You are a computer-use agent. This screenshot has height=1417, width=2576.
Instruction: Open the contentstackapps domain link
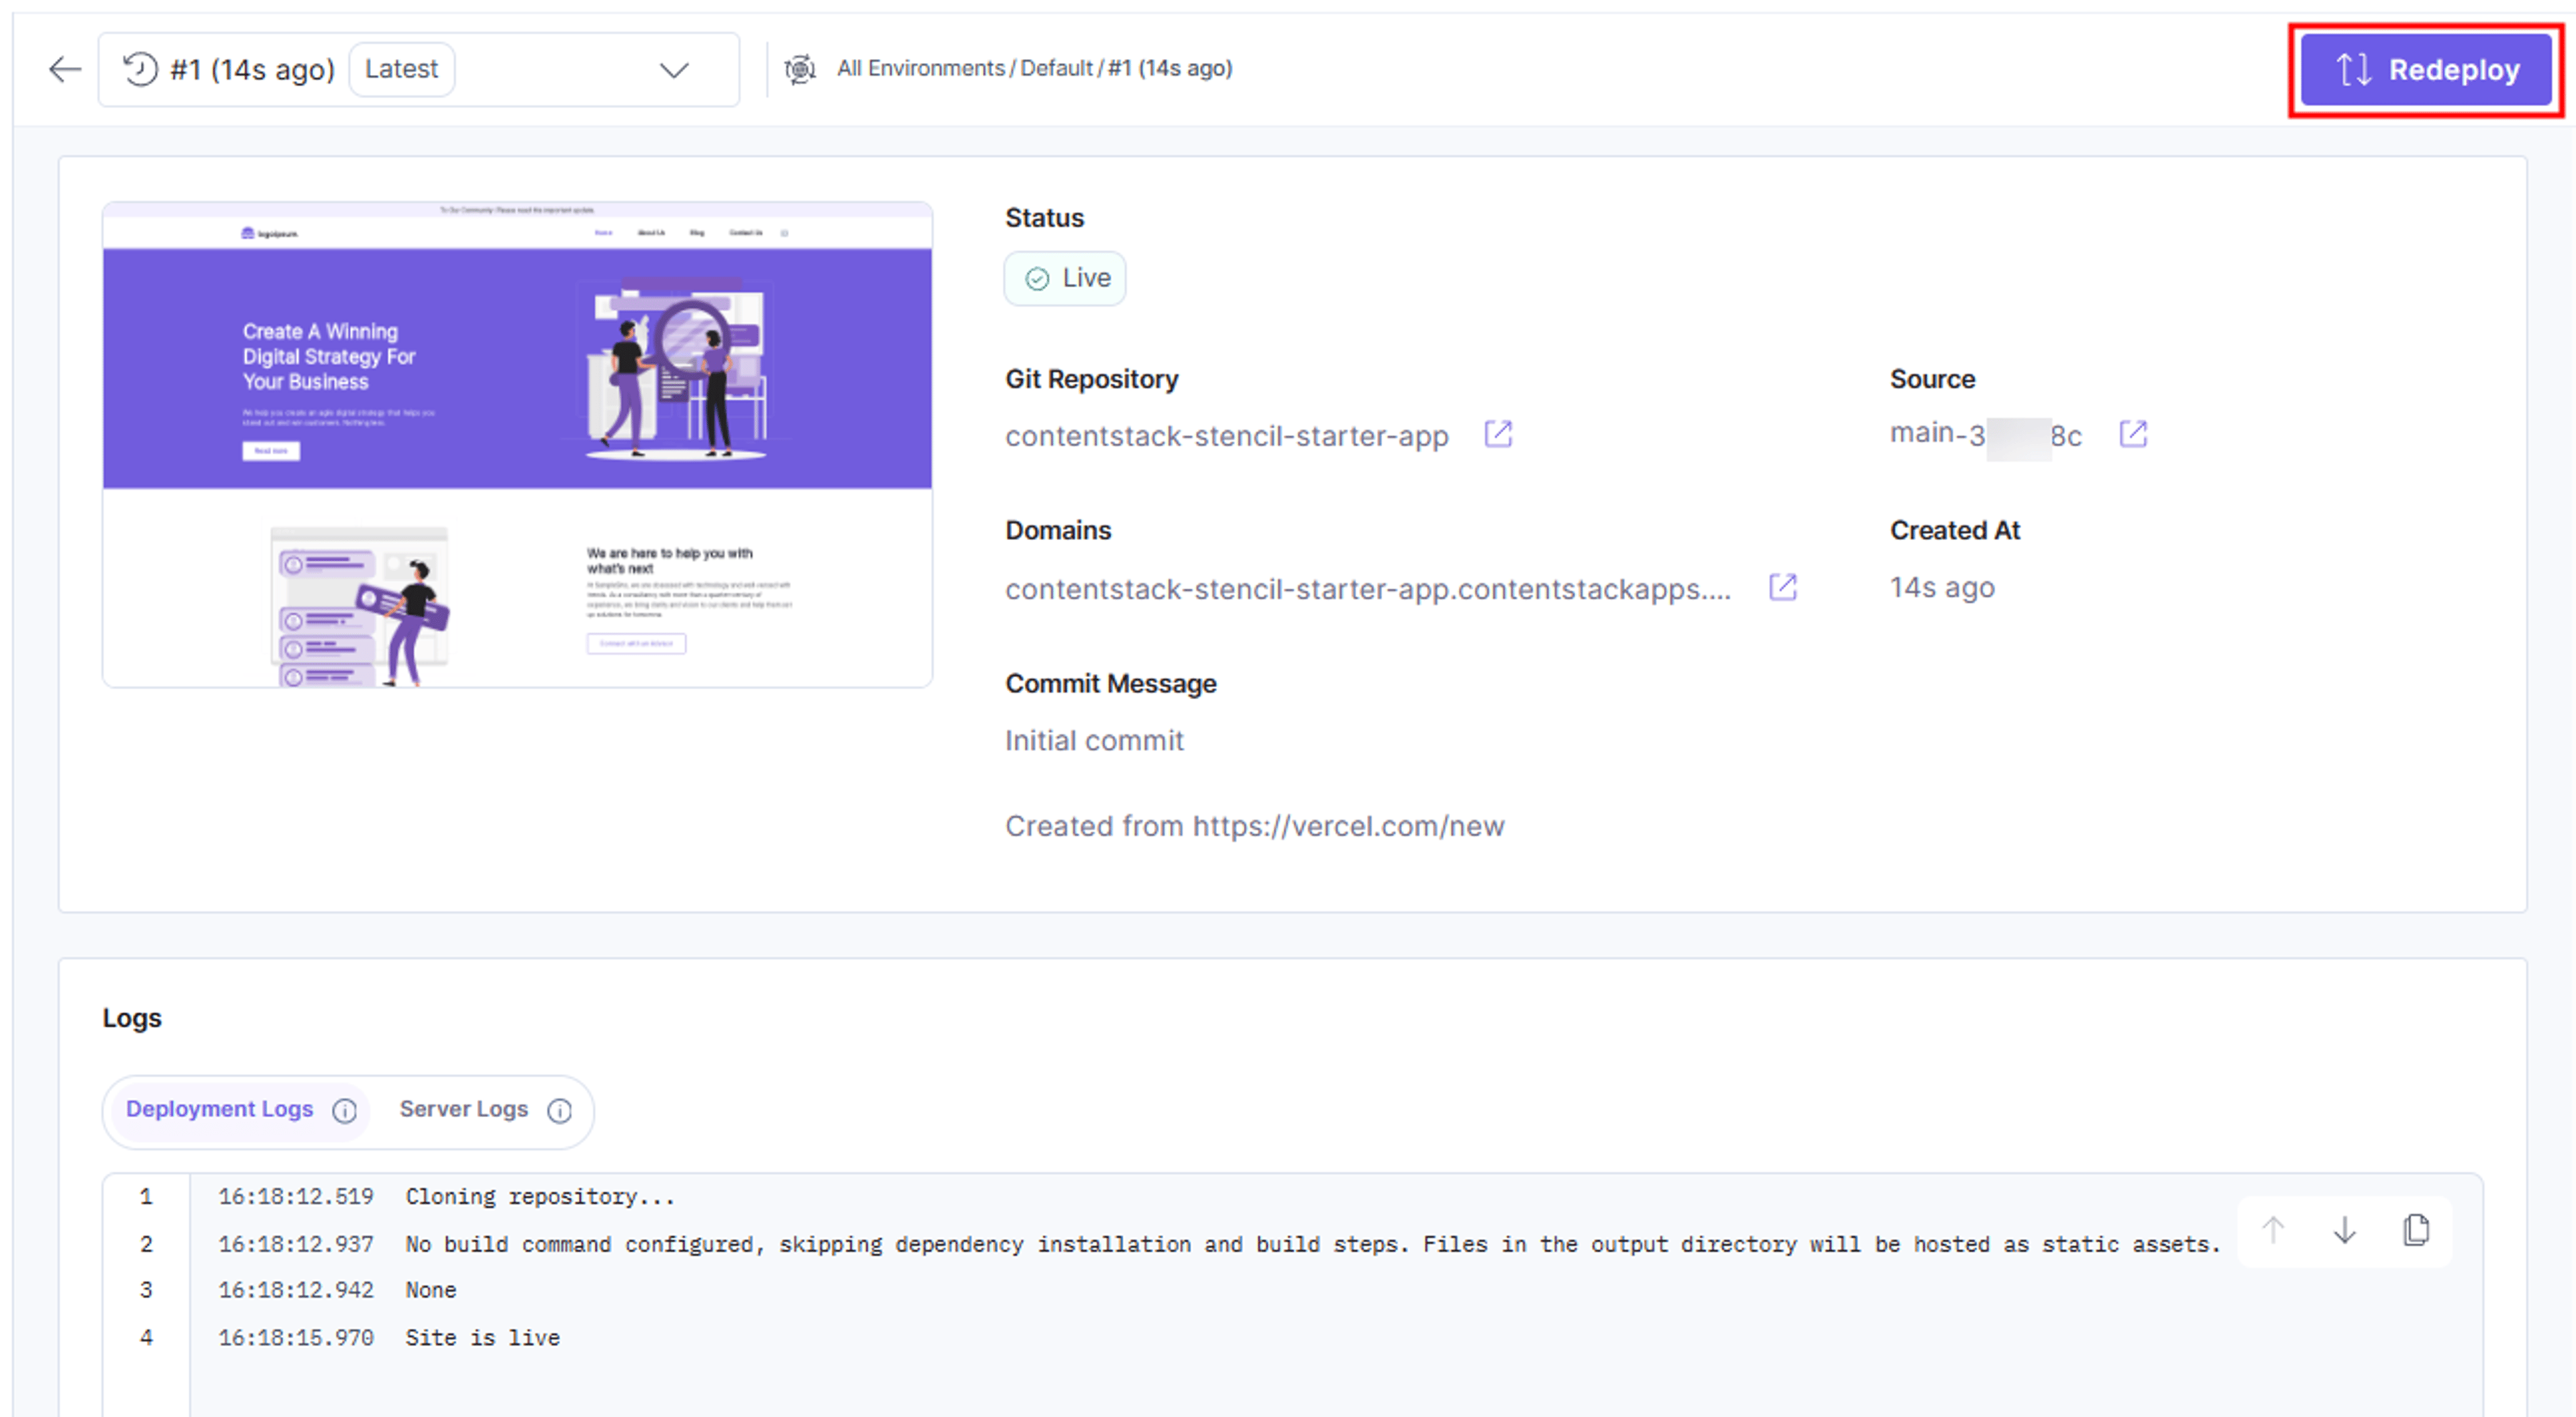coord(1367,589)
